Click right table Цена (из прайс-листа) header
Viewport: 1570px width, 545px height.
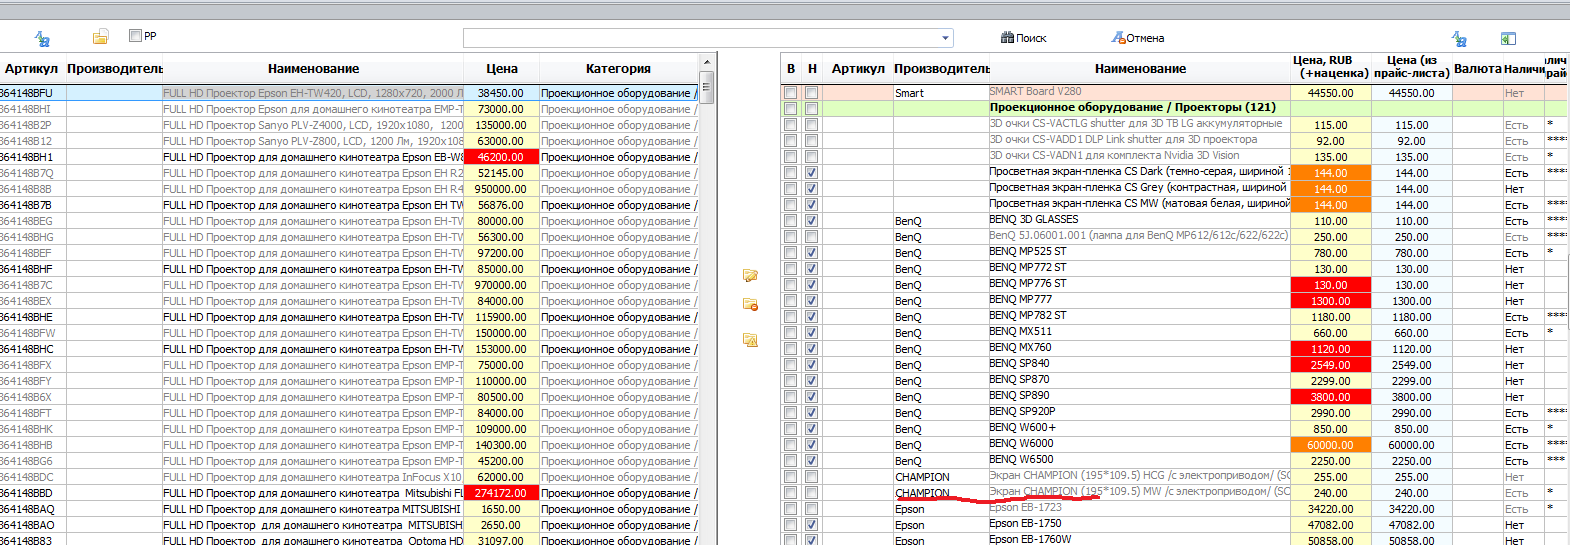1411,67
